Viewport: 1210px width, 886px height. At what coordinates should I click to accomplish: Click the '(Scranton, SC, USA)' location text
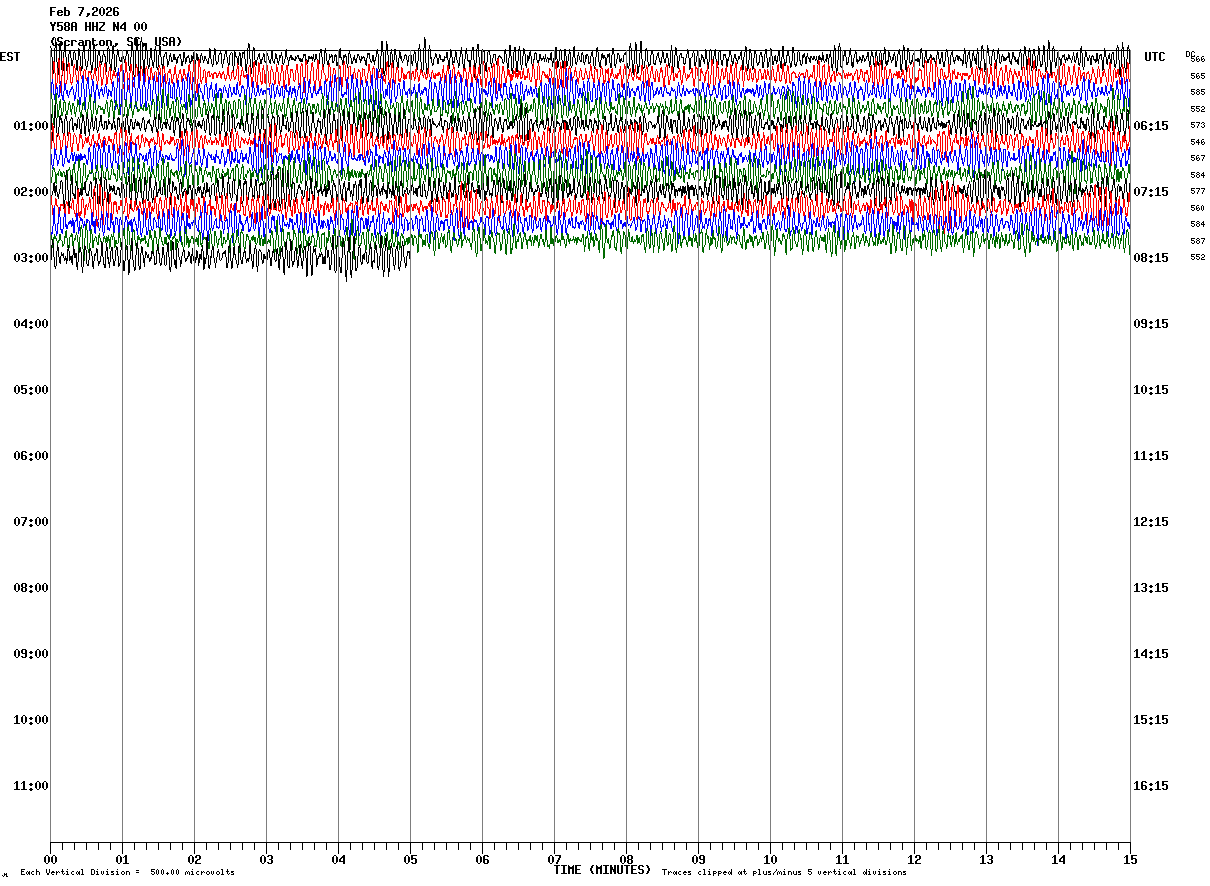pos(116,42)
